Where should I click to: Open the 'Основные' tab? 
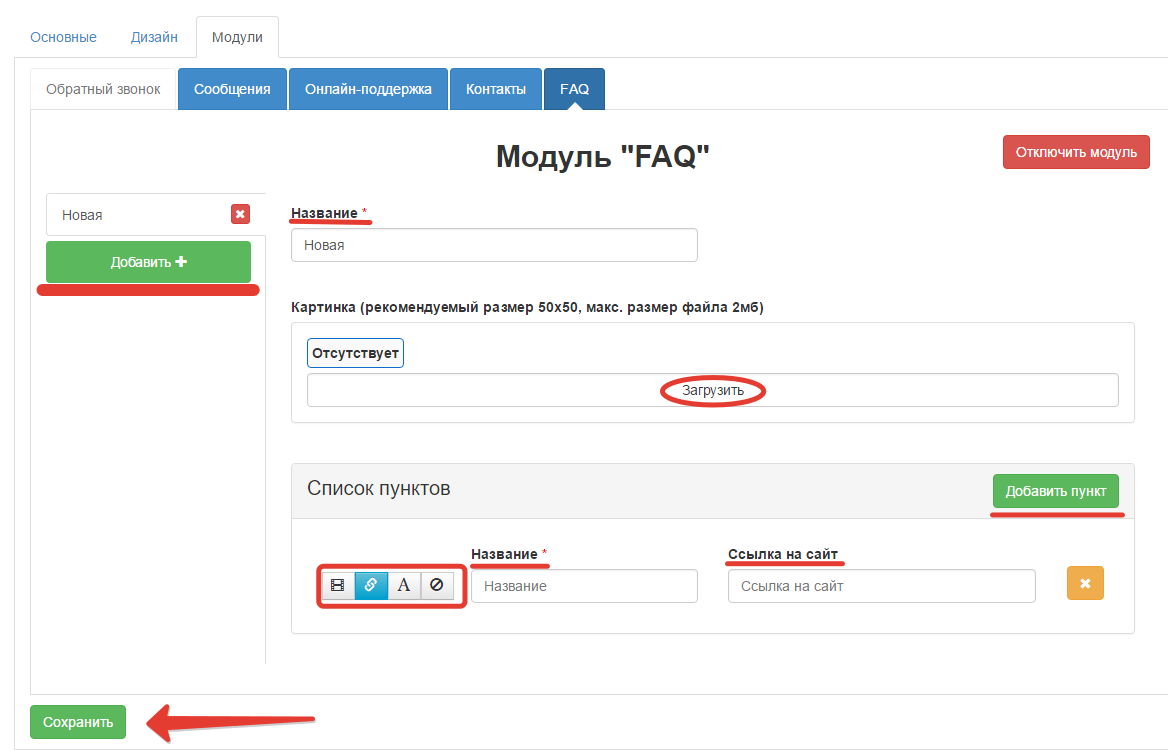[x=63, y=37]
